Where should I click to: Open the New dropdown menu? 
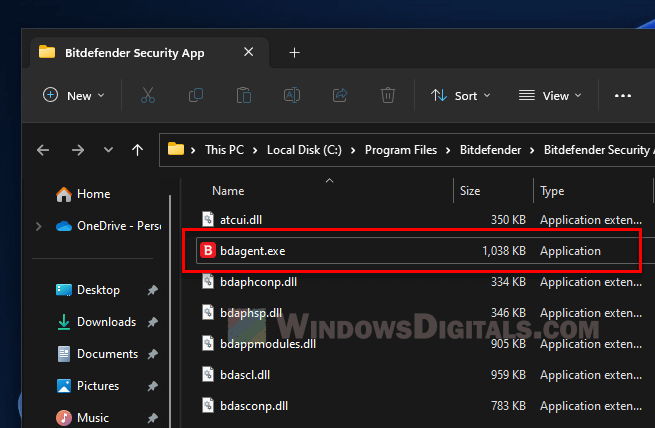[74, 96]
